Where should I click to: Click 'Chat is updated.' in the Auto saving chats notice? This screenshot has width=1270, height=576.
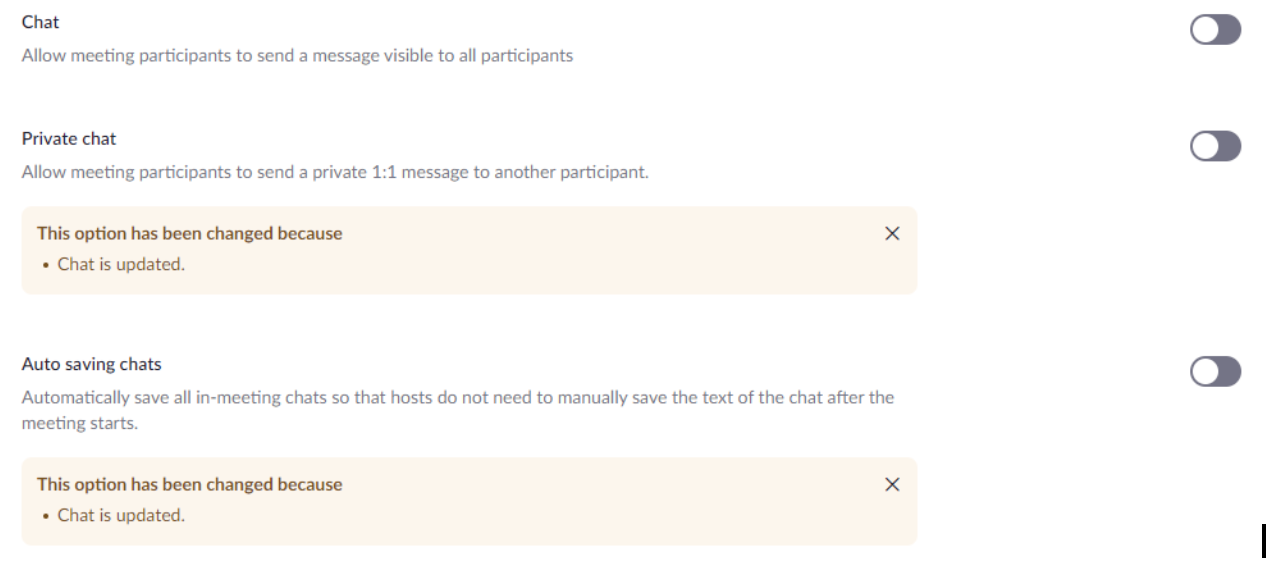(121, 516)
